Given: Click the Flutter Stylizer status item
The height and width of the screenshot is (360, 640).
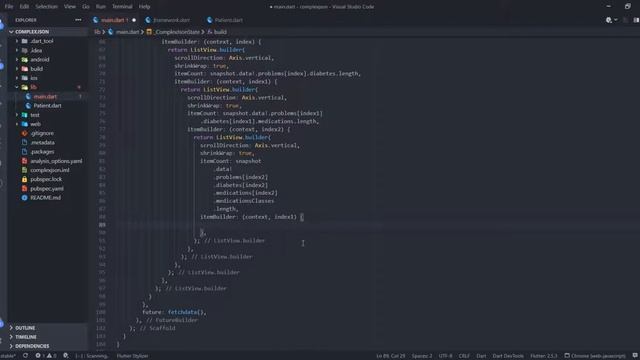Looking at the screenshot, I should click(x=133, y=356).
